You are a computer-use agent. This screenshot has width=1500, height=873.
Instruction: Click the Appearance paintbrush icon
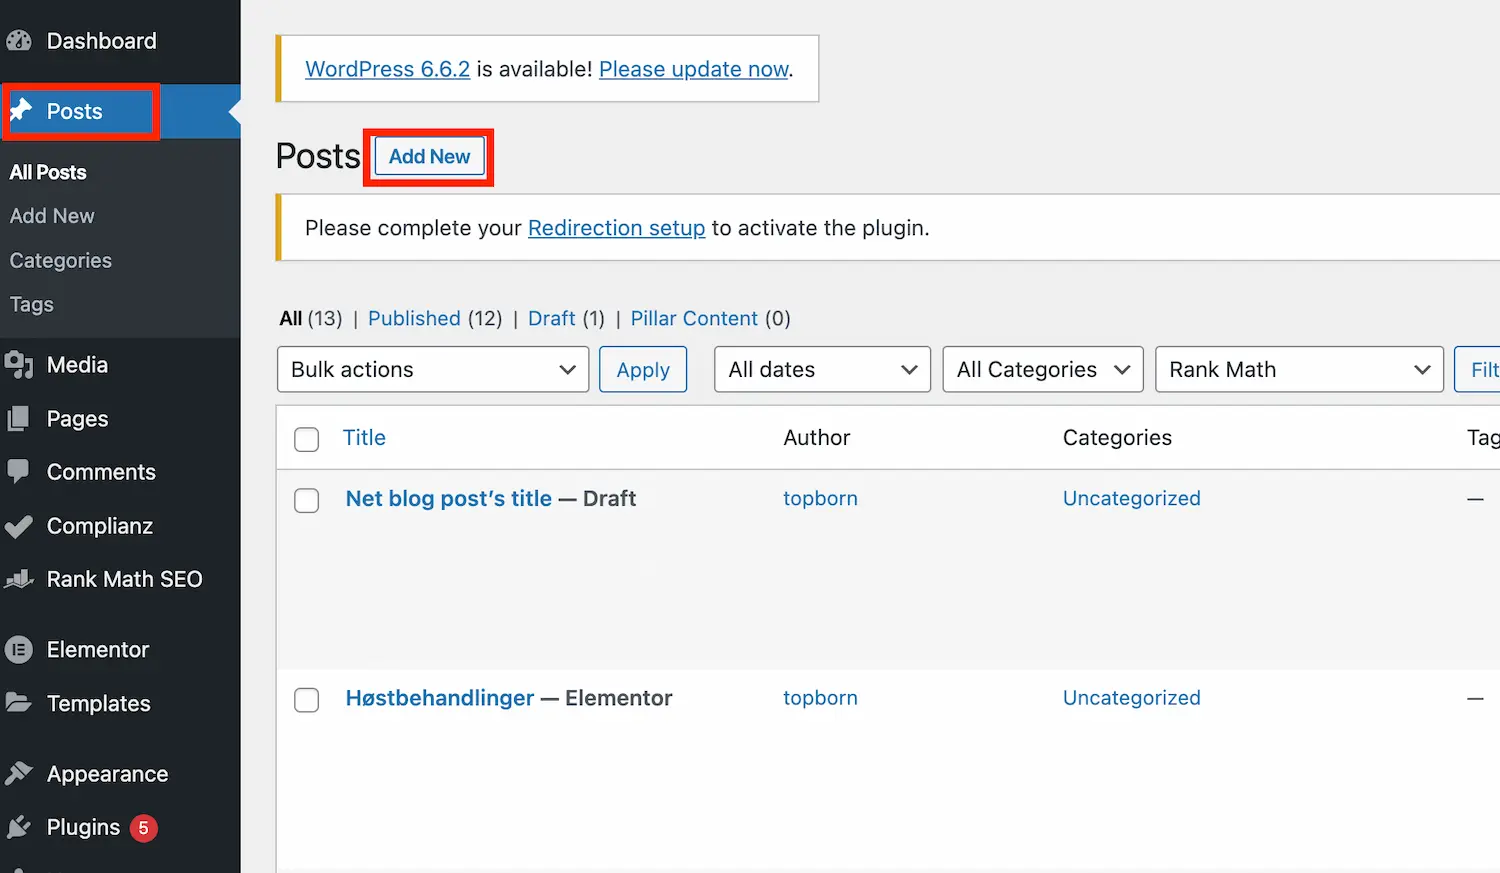click(x=19, y=773)
